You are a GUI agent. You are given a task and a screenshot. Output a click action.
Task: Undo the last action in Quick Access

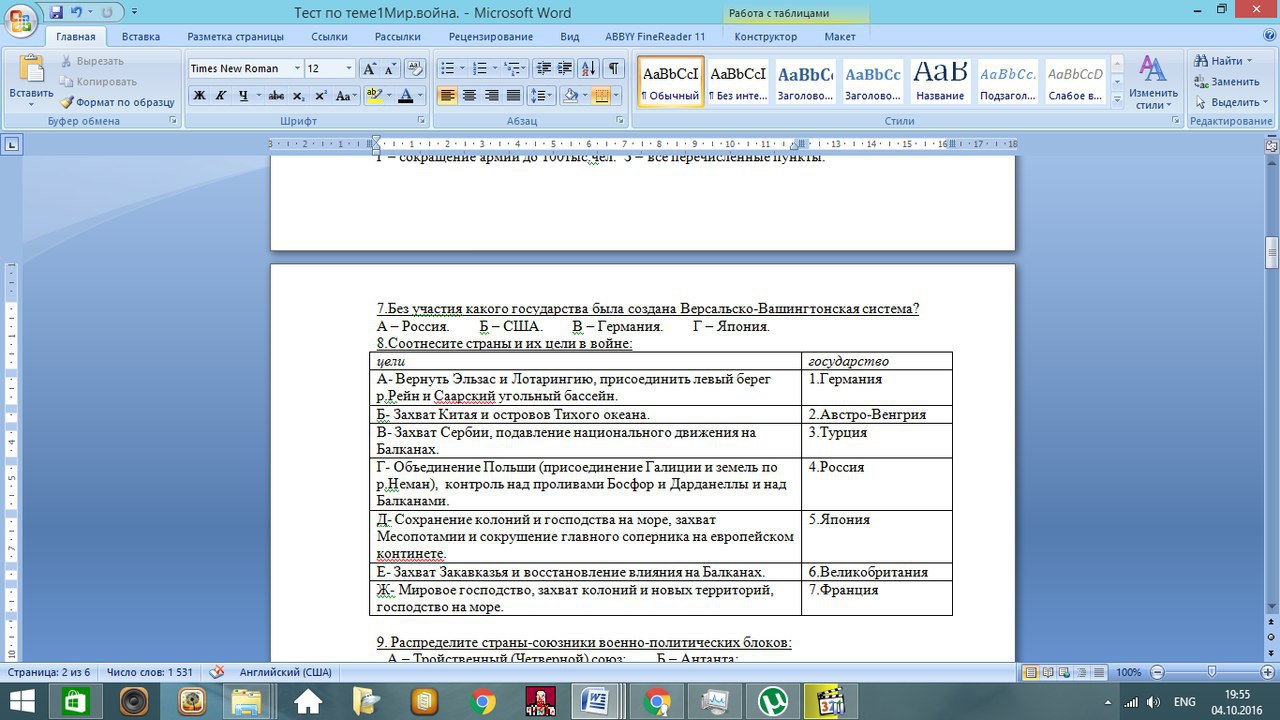(76, 13)
